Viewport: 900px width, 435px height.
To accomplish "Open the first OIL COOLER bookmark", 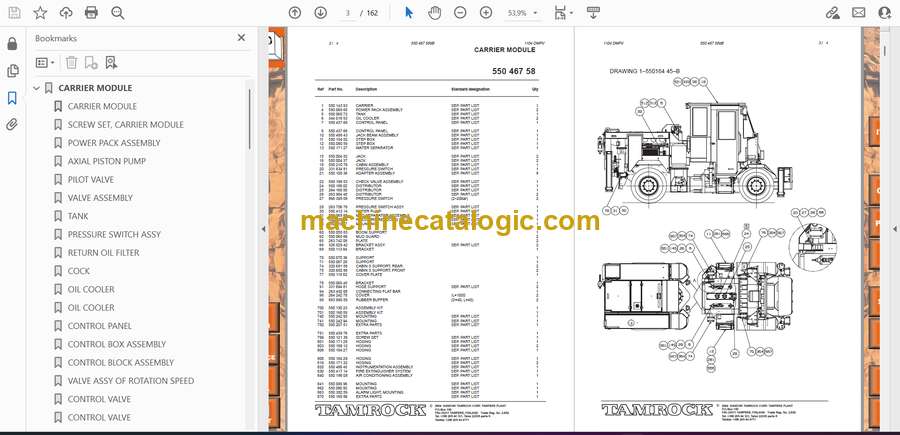I will pos(91,290).
